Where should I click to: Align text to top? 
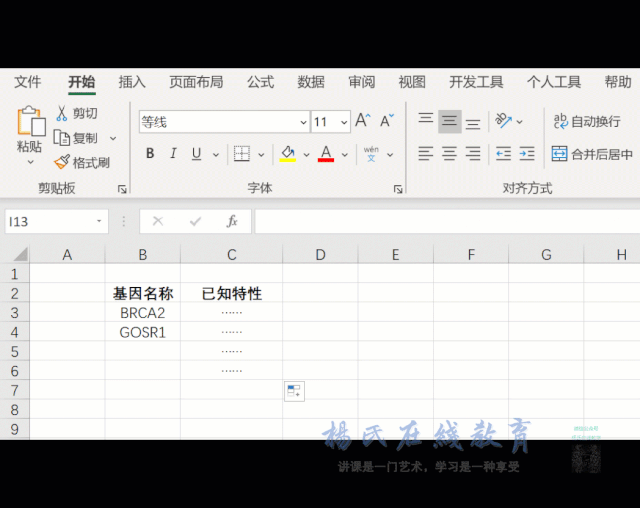426,121
